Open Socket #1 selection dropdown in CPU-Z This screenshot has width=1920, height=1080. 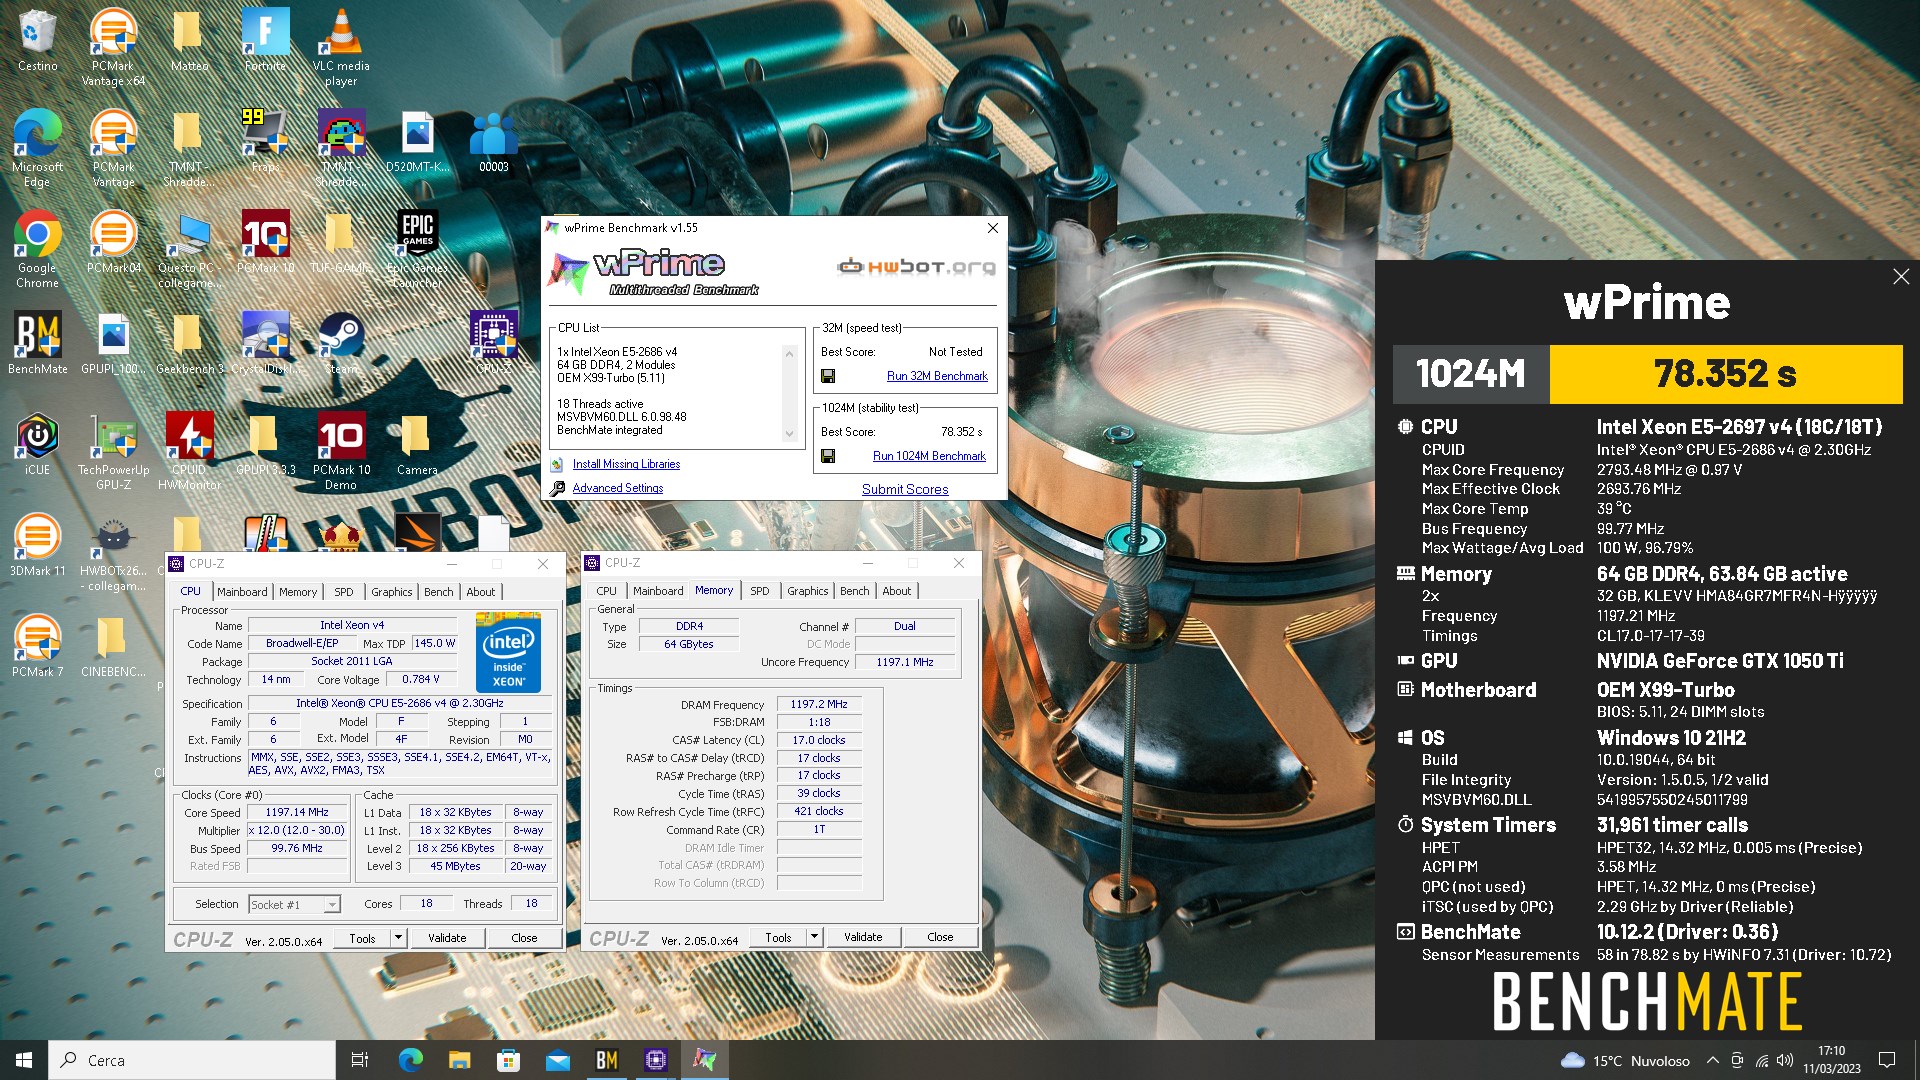[294, 904]
